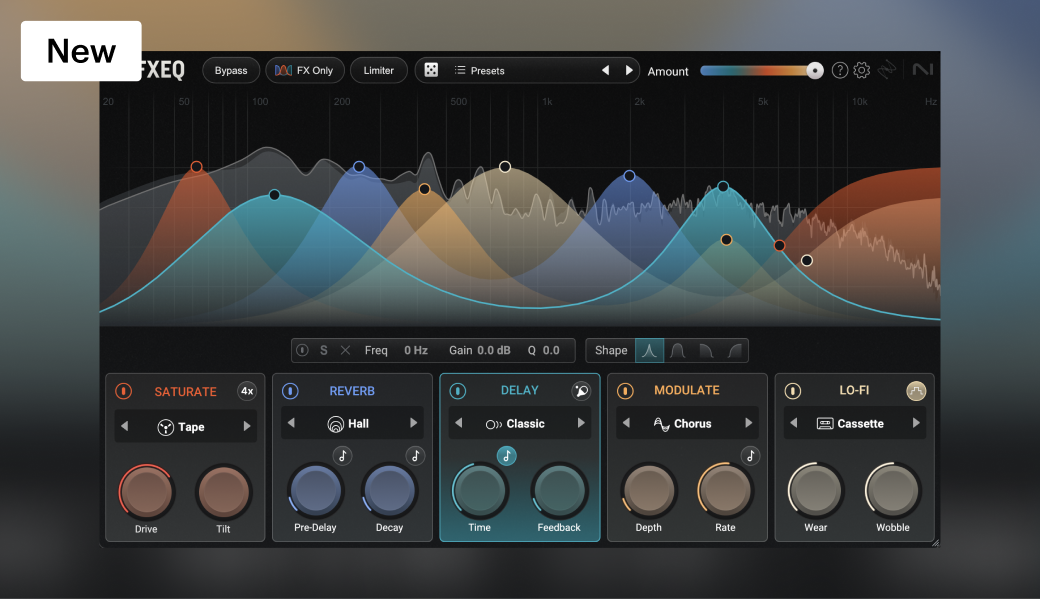Click the Lo-Fi Wobble knob
The height and width of the screenshot is (599, 1040).
(x=893, y=491)
